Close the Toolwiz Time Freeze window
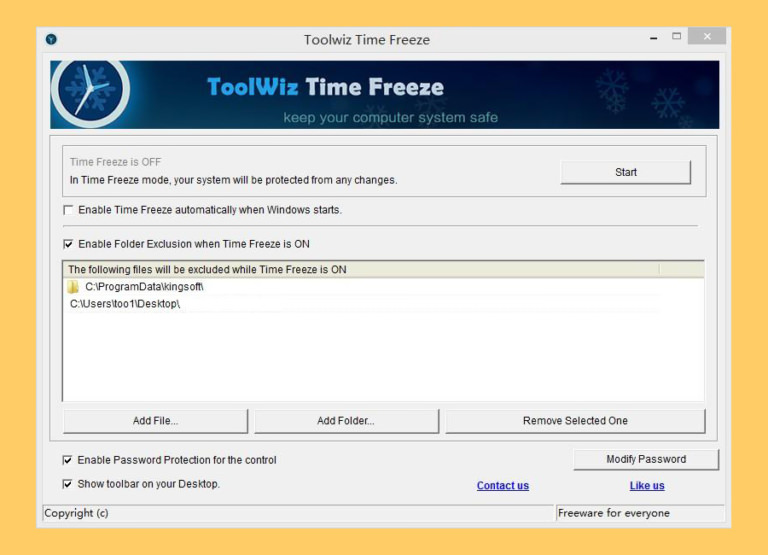The height and width of the screenshot is (555, 768). point(707,36)
